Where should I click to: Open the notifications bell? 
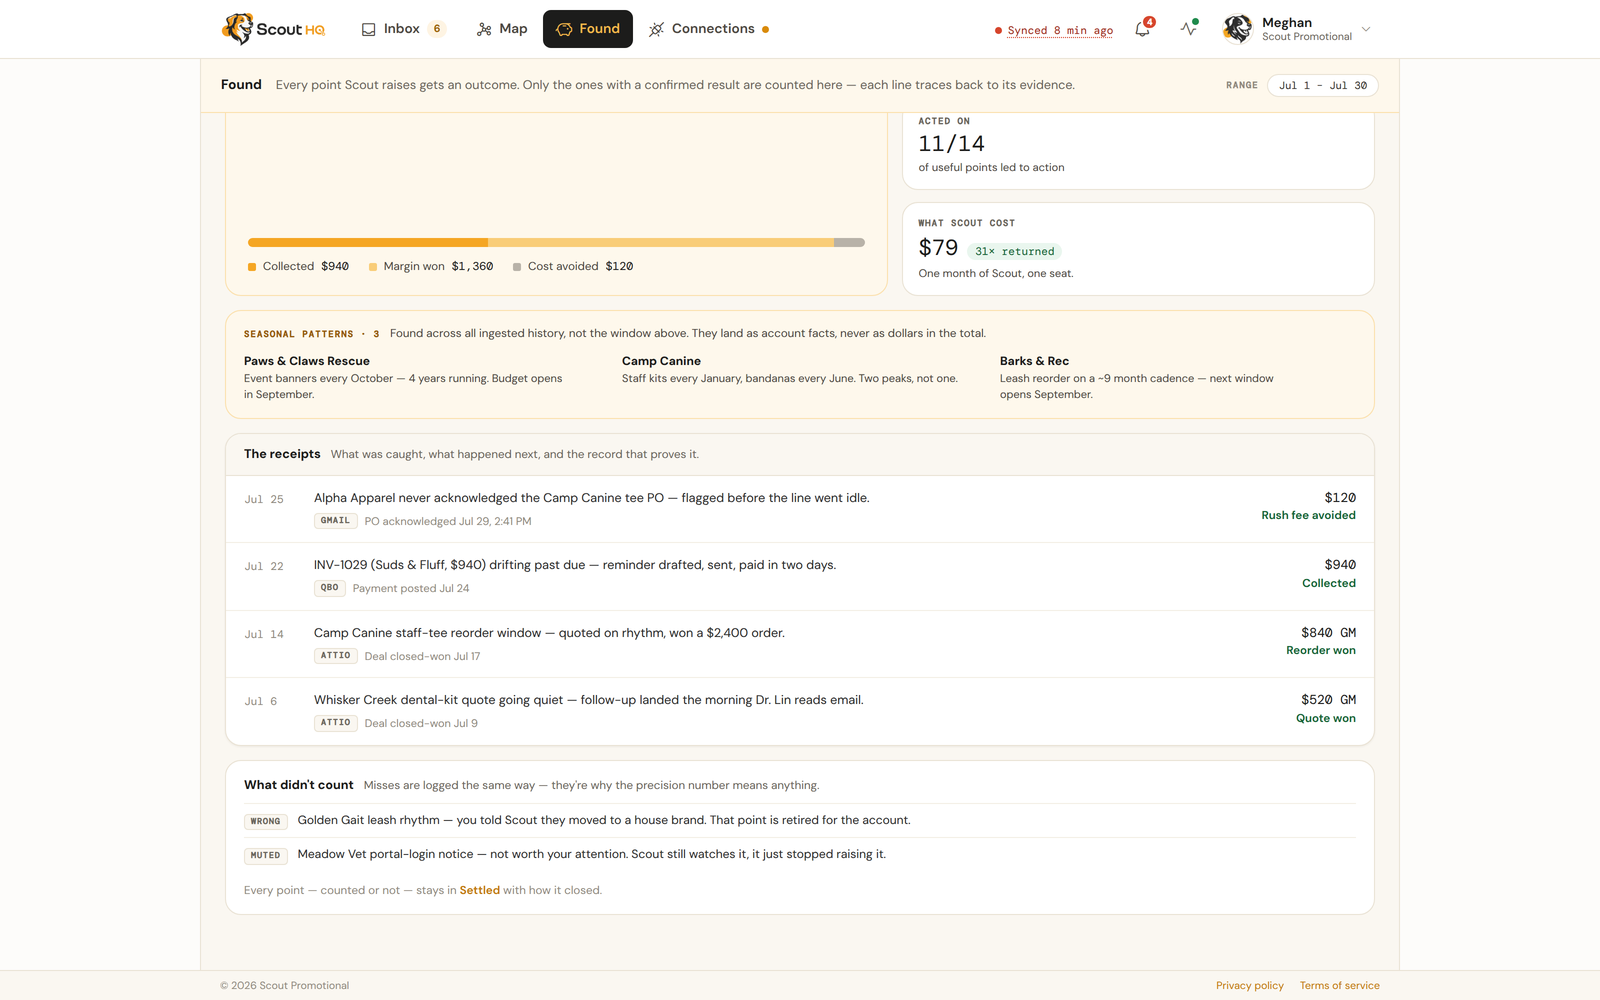tap(1142, 29)
